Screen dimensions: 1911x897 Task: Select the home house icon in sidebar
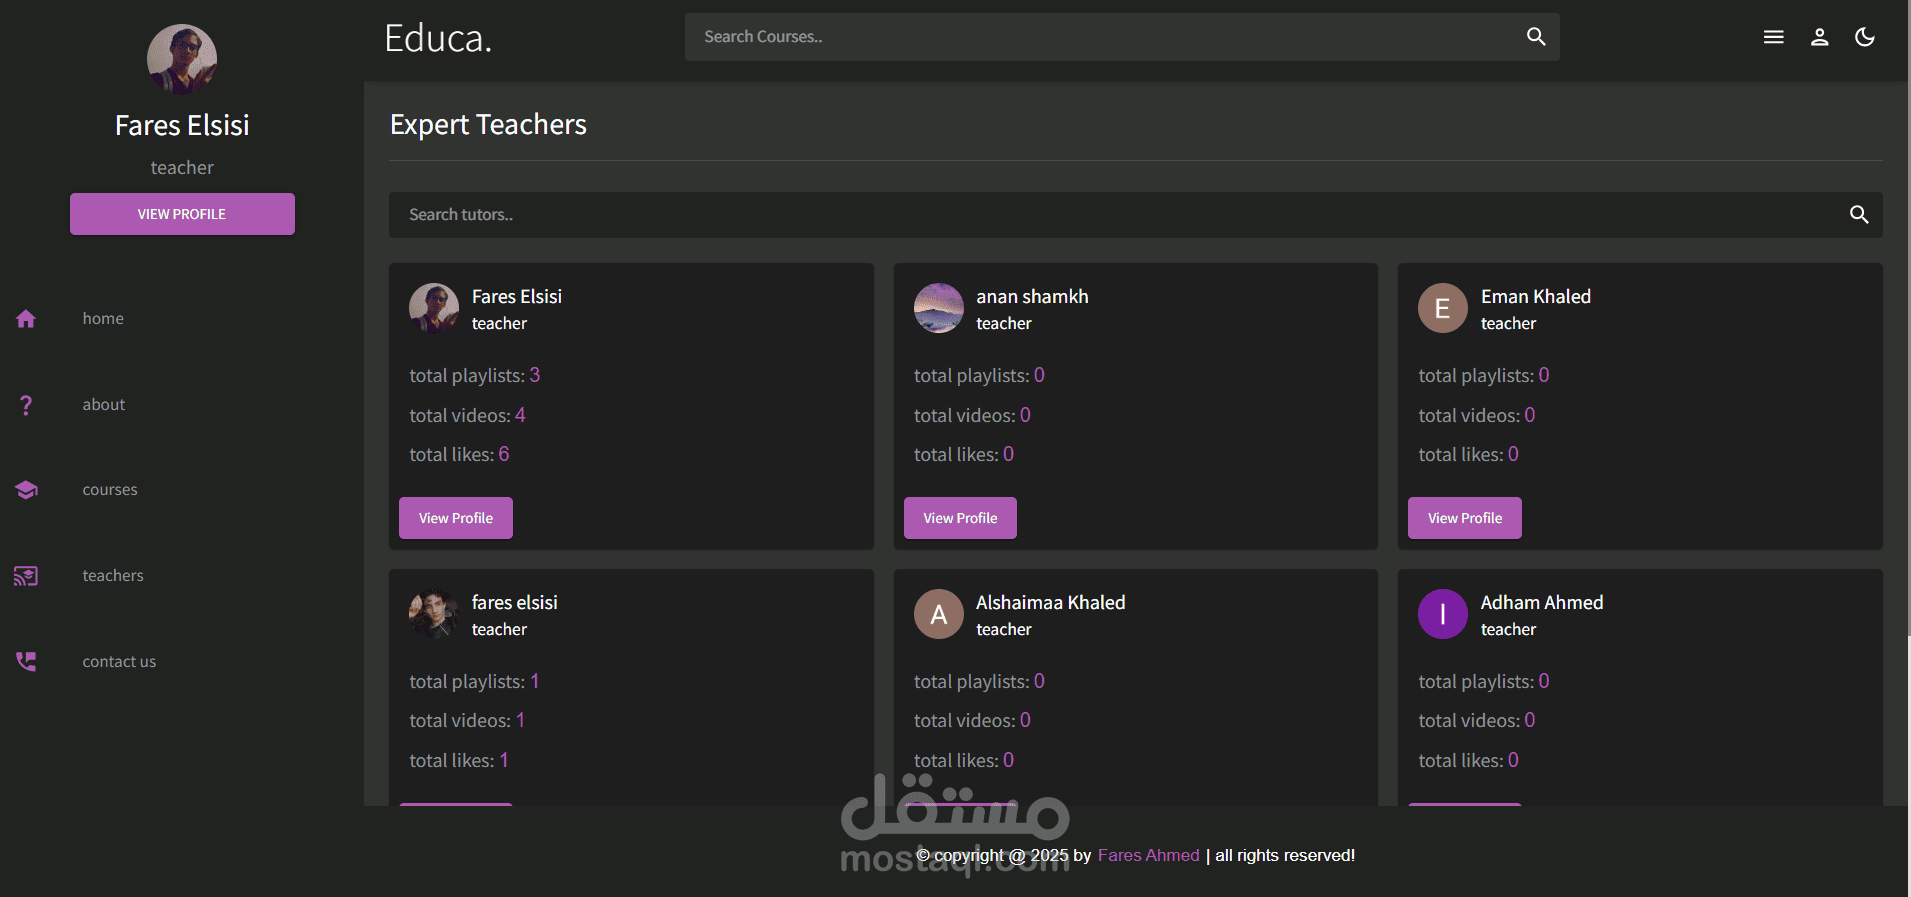pyautogui.click(x=26, y=319)
